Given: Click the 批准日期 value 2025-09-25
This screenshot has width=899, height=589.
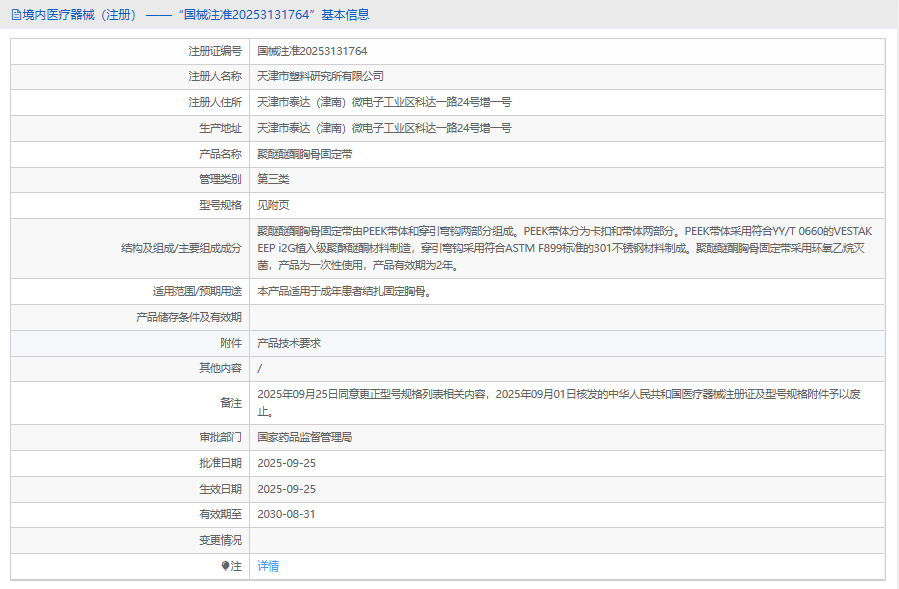Looking at the screenshot, I should [x=286, y=463].
